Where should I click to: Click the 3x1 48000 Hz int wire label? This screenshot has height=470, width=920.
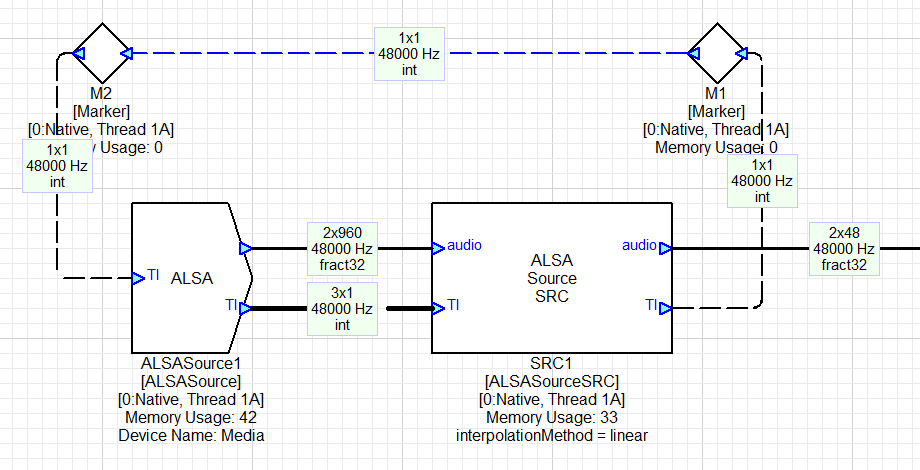342,309
